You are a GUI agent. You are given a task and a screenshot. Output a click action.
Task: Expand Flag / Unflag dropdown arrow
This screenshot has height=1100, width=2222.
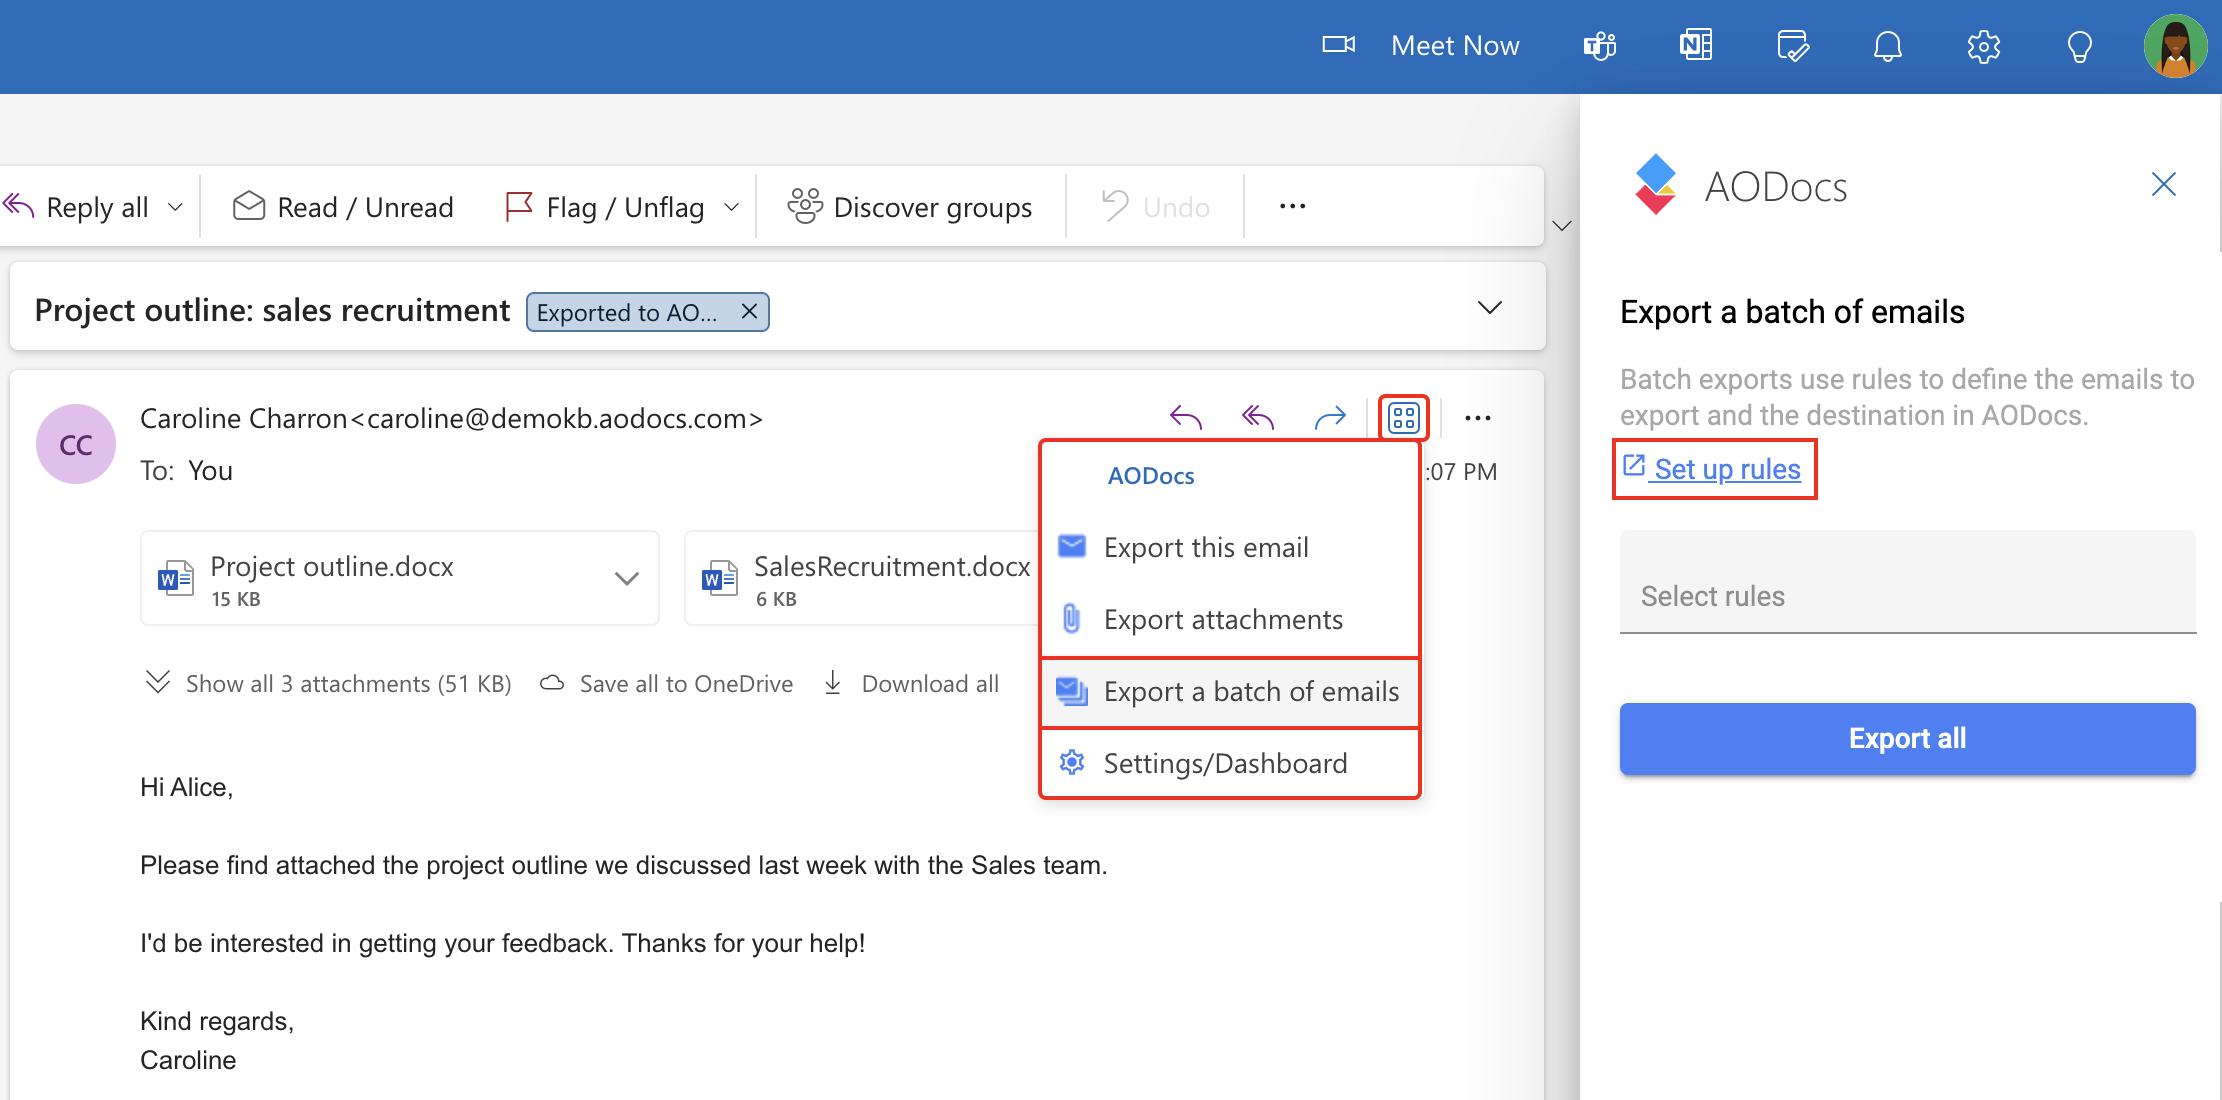(731, 207)
